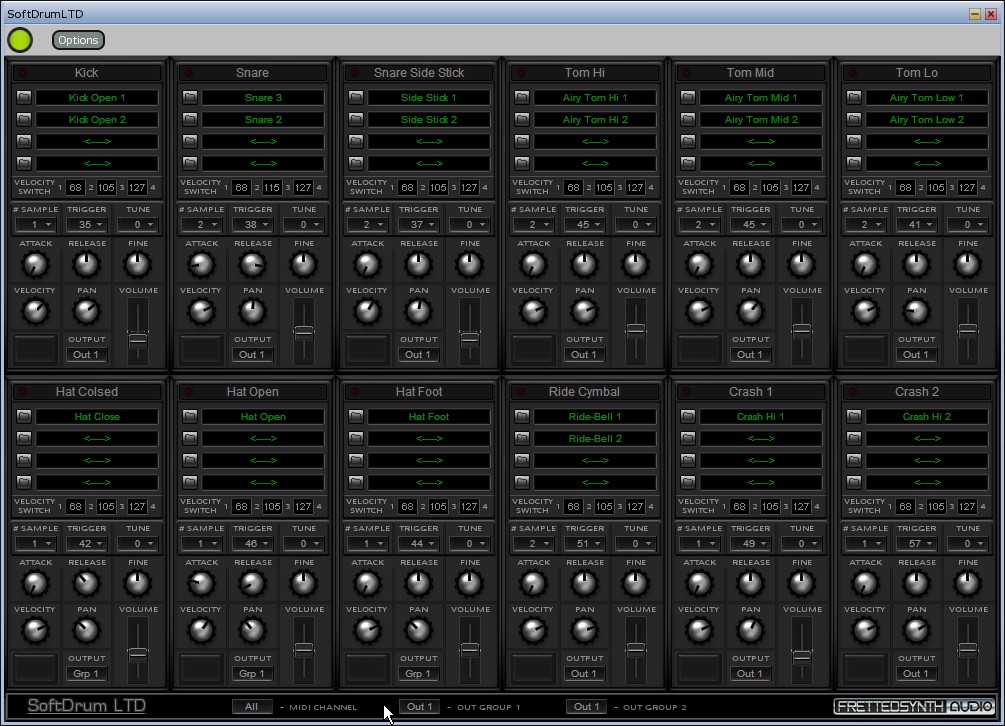Adjust the Hat Open Velocity knob
The image size is (1005, 726).
point(201,631)
